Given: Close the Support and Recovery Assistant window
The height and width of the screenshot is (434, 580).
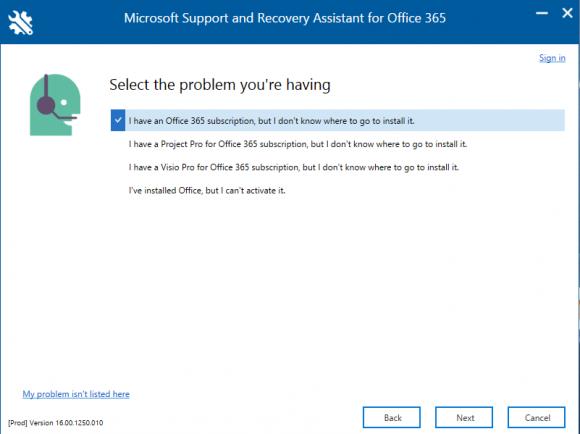Looking at the screenshot, I should coord(567,13).
